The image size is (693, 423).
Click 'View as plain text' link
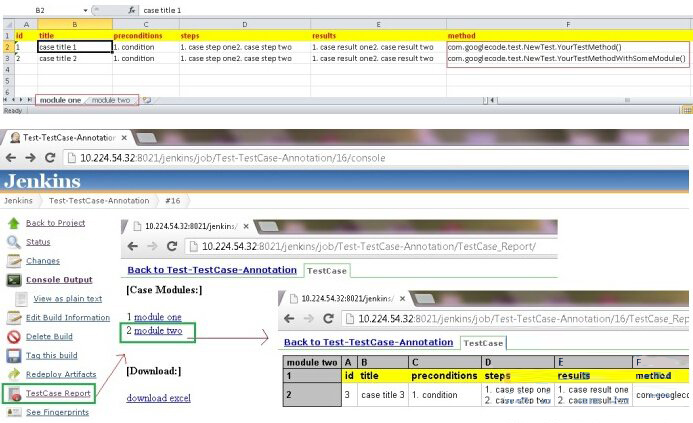(x=67, y=299)
